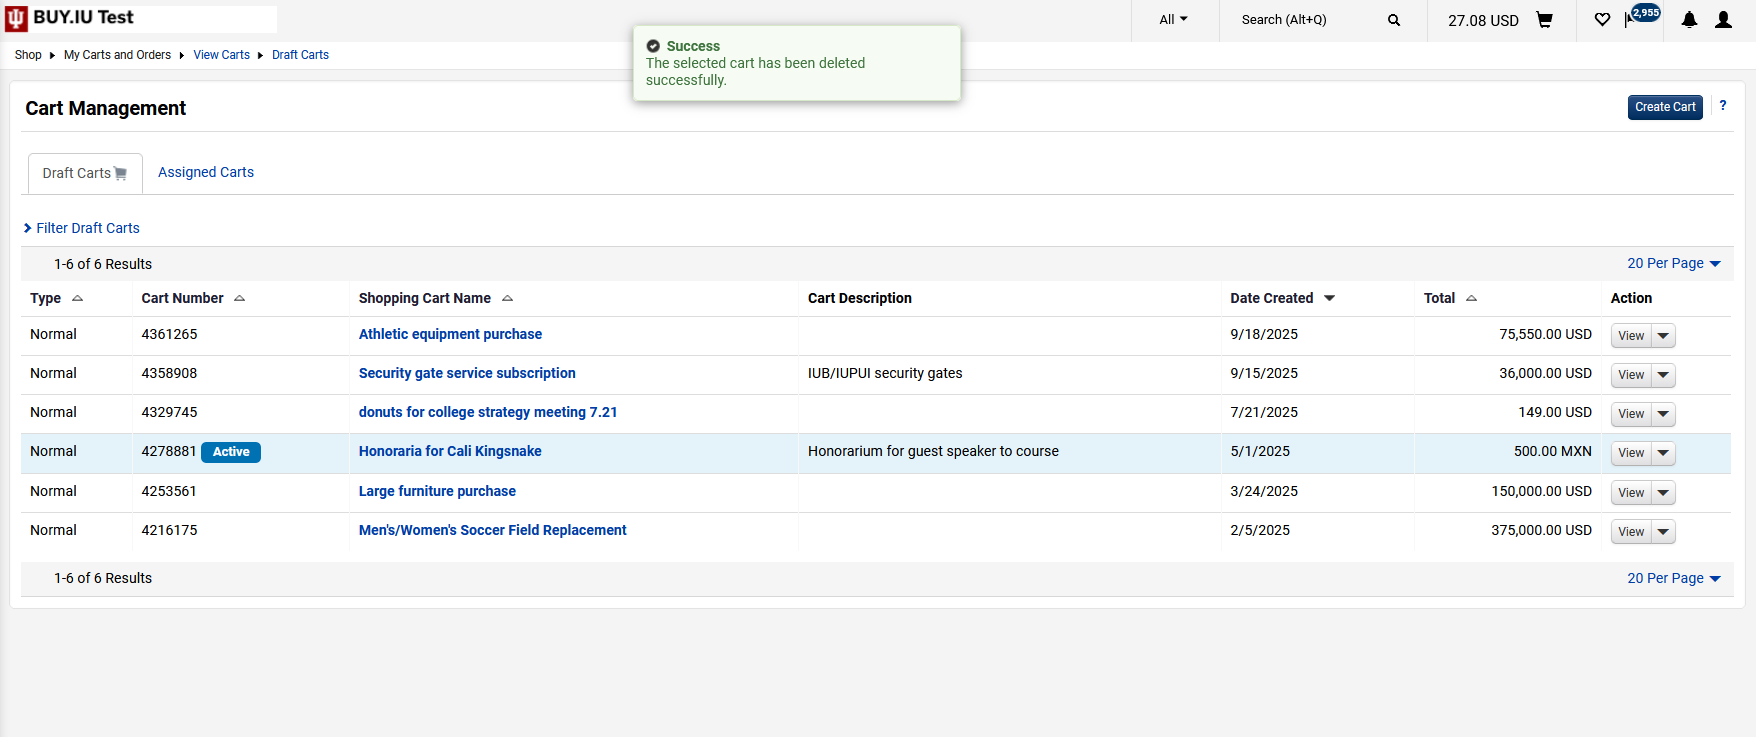1756x737 pixels.
Task: Click the BUY.IU Test logo
Action: 70,18
